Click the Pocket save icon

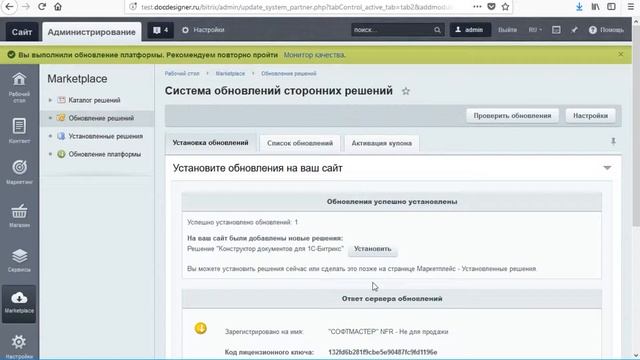[491, 7]
